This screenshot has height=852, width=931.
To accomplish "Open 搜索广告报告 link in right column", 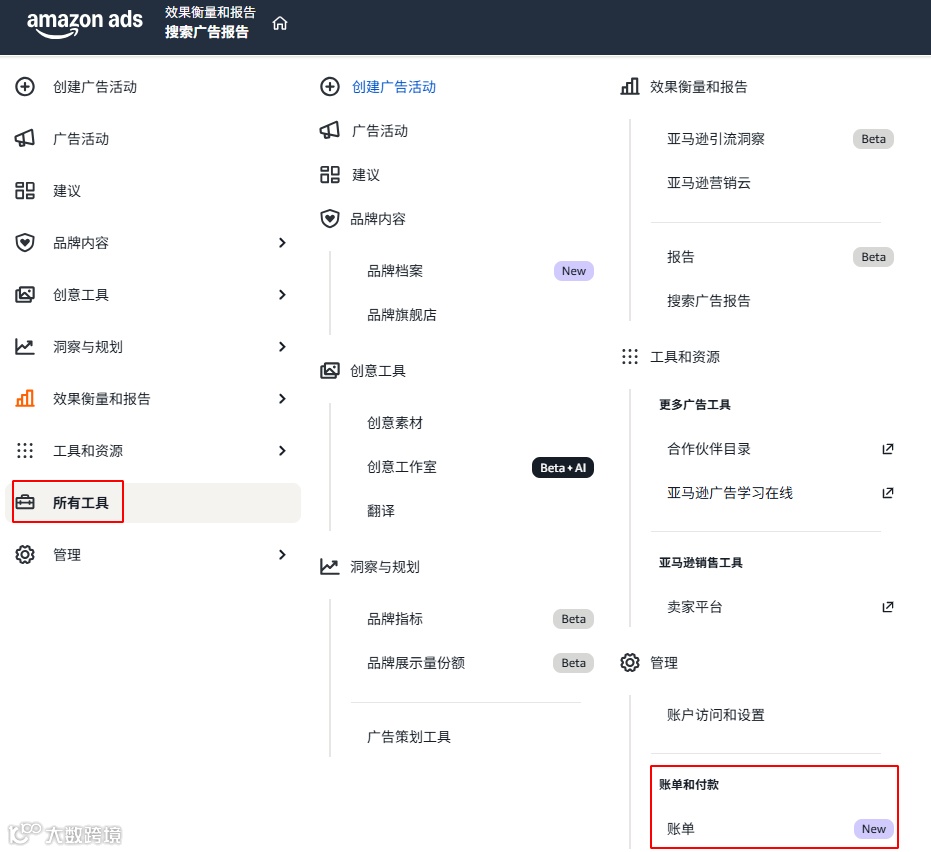I will pos(709,300).
